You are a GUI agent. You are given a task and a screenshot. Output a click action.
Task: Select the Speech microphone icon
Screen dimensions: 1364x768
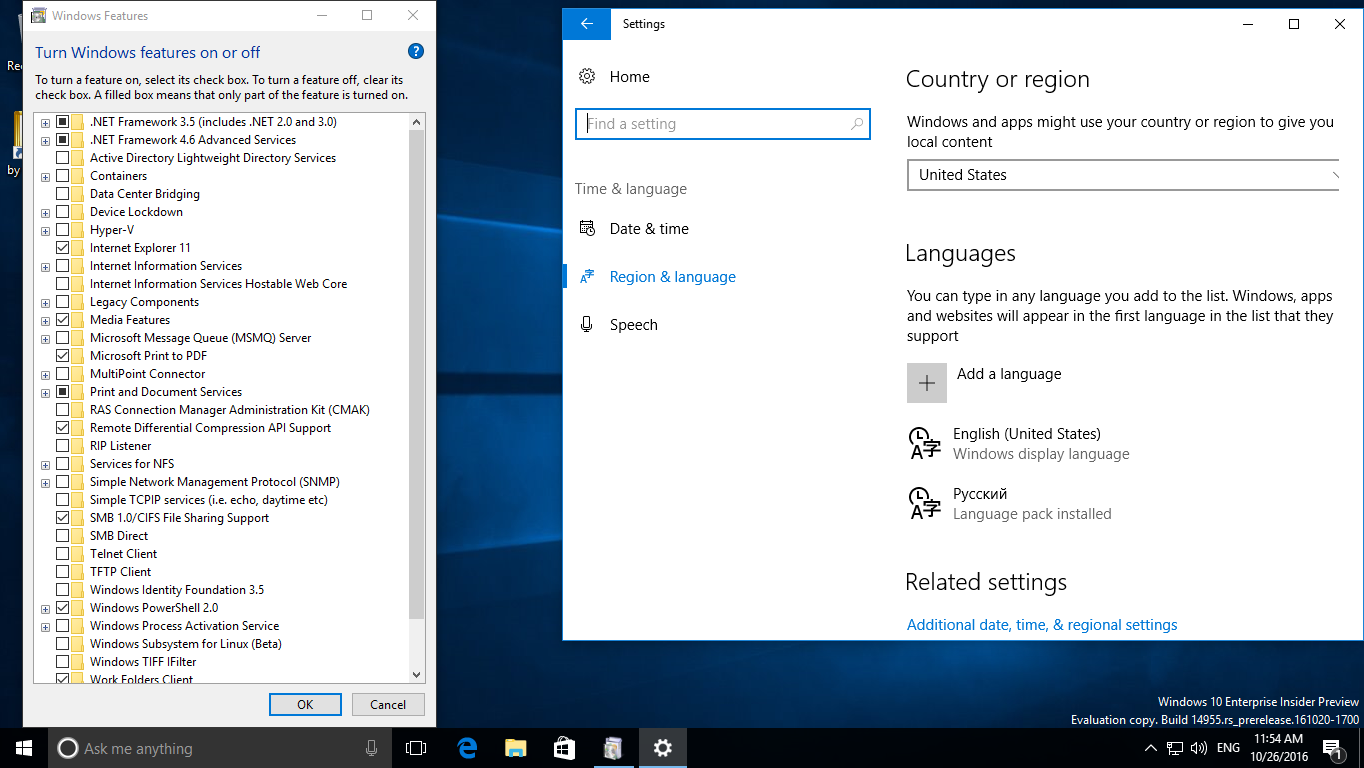(x=587, y=325)
